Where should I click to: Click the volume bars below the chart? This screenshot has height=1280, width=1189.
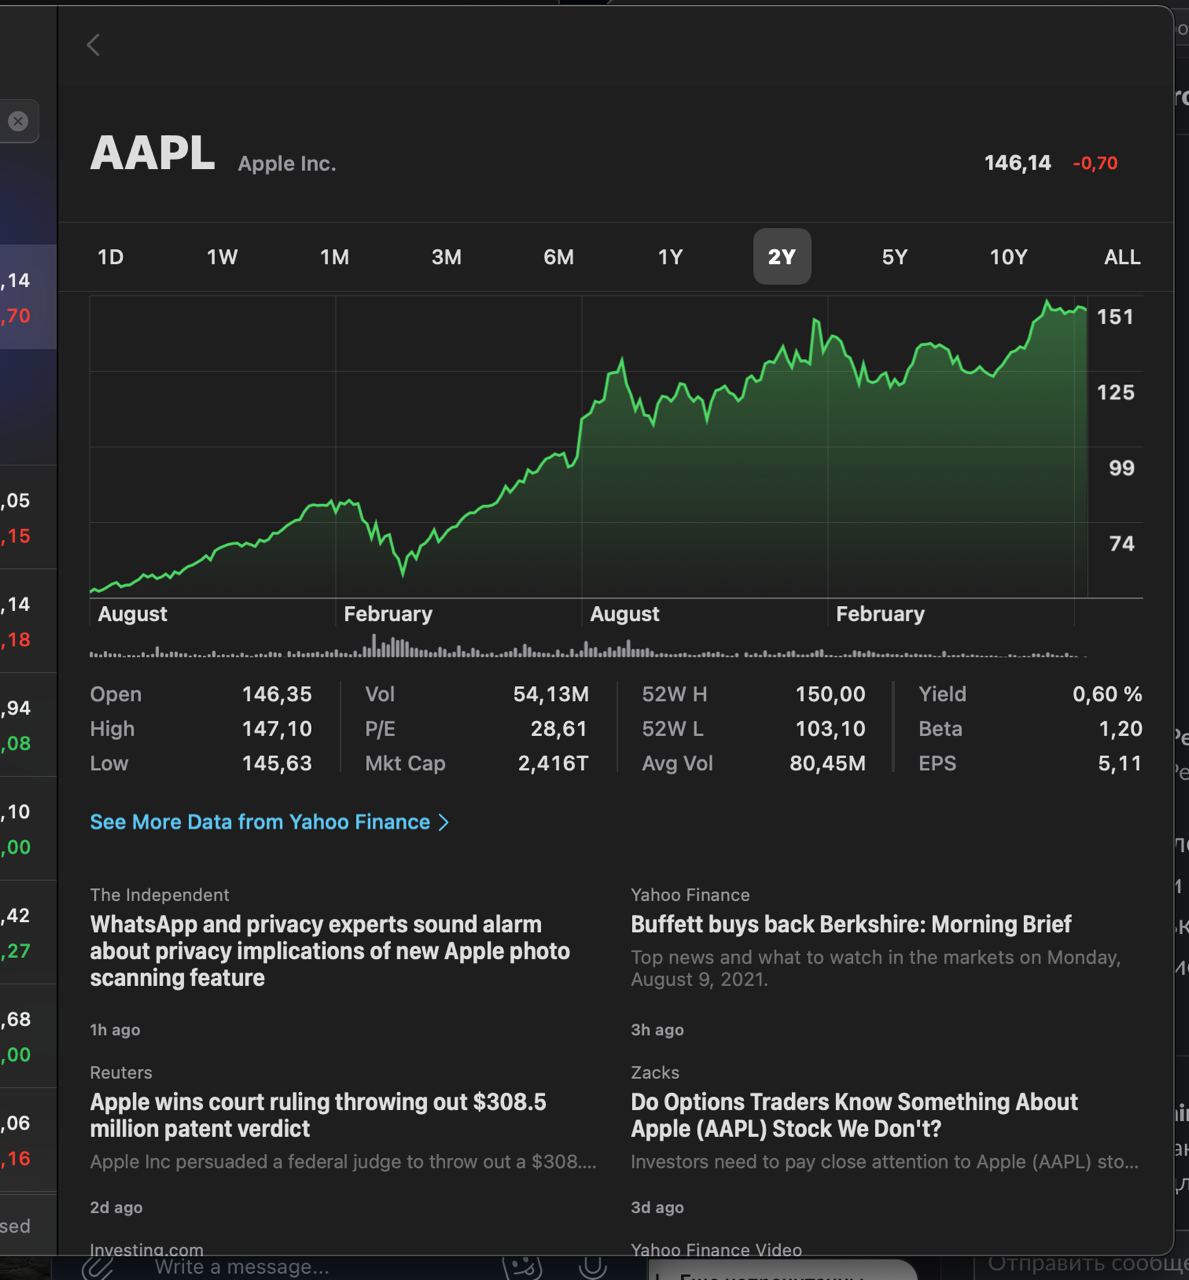click(x=588, y=647)
